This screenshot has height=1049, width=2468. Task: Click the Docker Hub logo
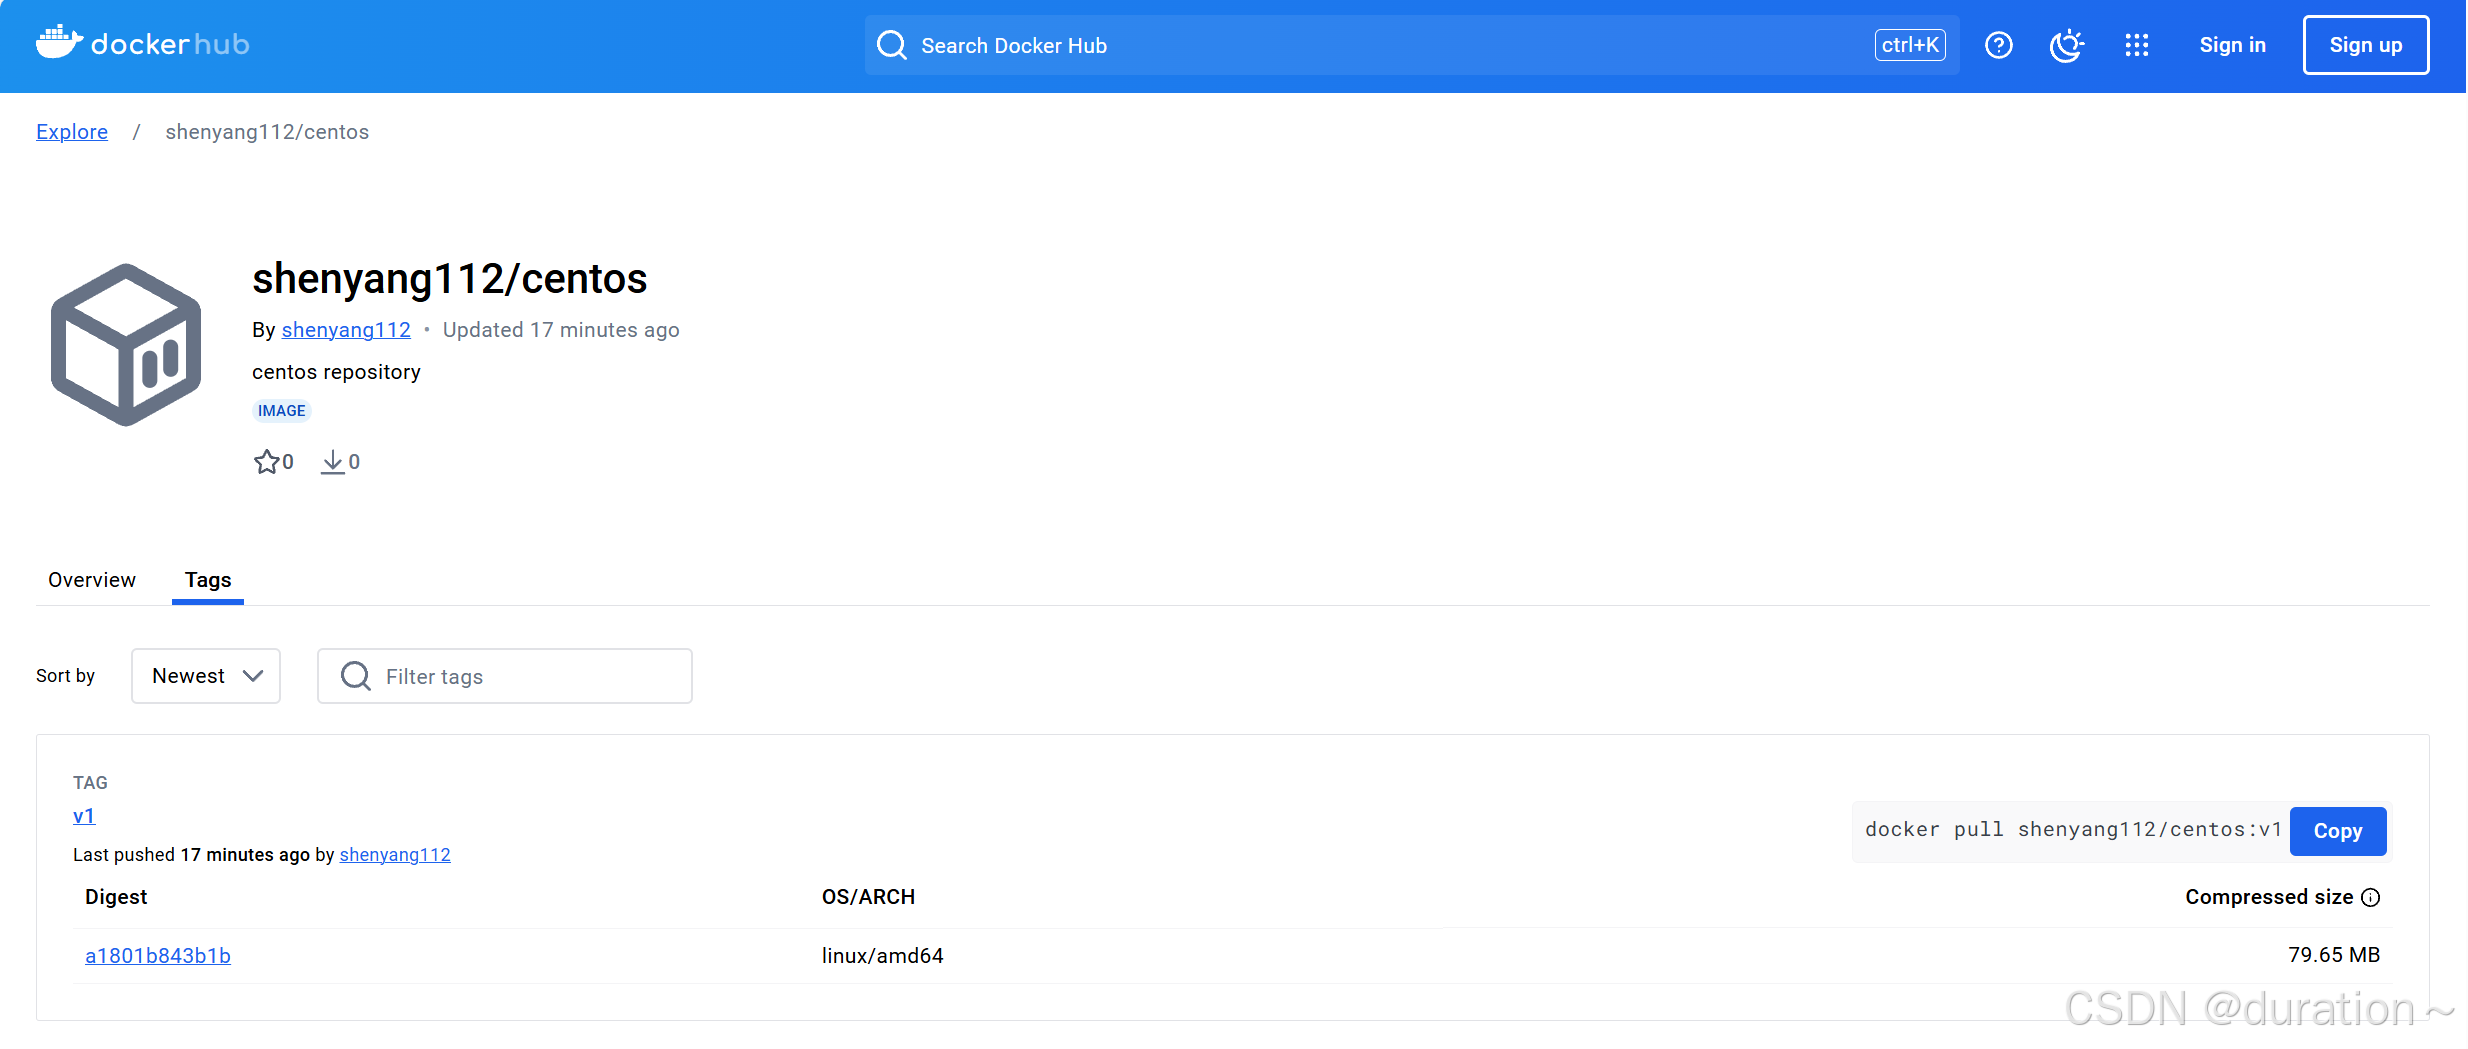click(143, 43)
